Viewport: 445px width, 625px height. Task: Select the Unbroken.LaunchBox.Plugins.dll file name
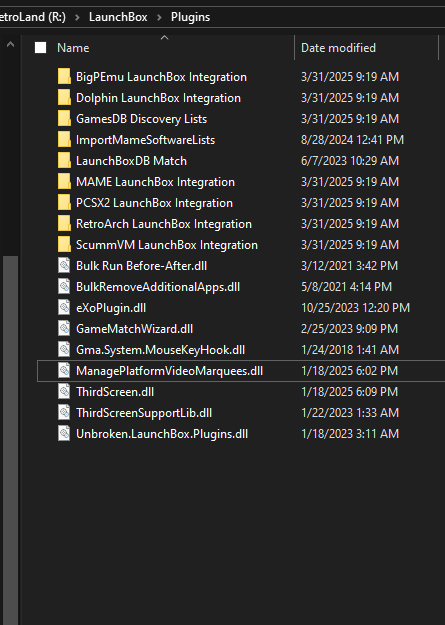point(162,433)
